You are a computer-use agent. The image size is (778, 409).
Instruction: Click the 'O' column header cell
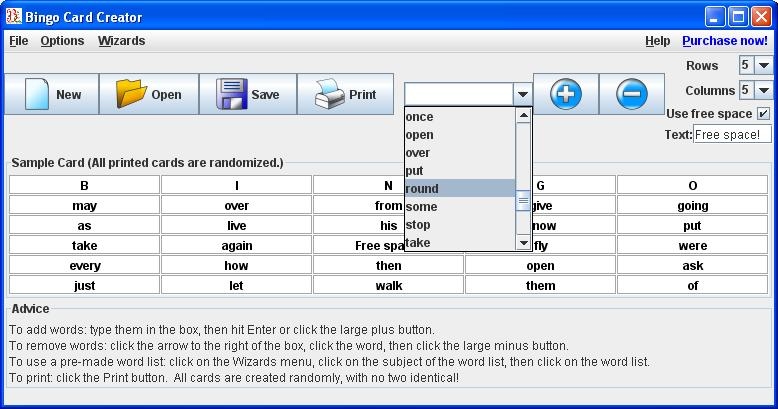point(693,185)
